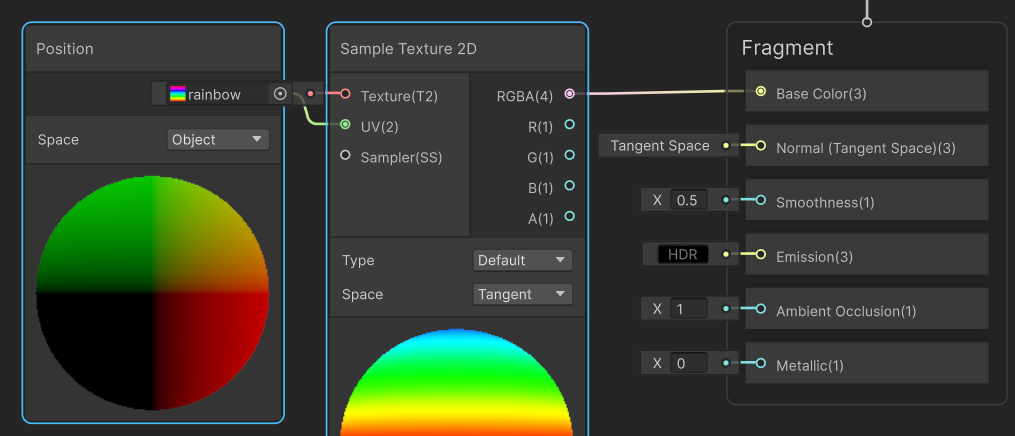
Task: Click the Normal (Tangent Space) input port
Action: point(761,146)
